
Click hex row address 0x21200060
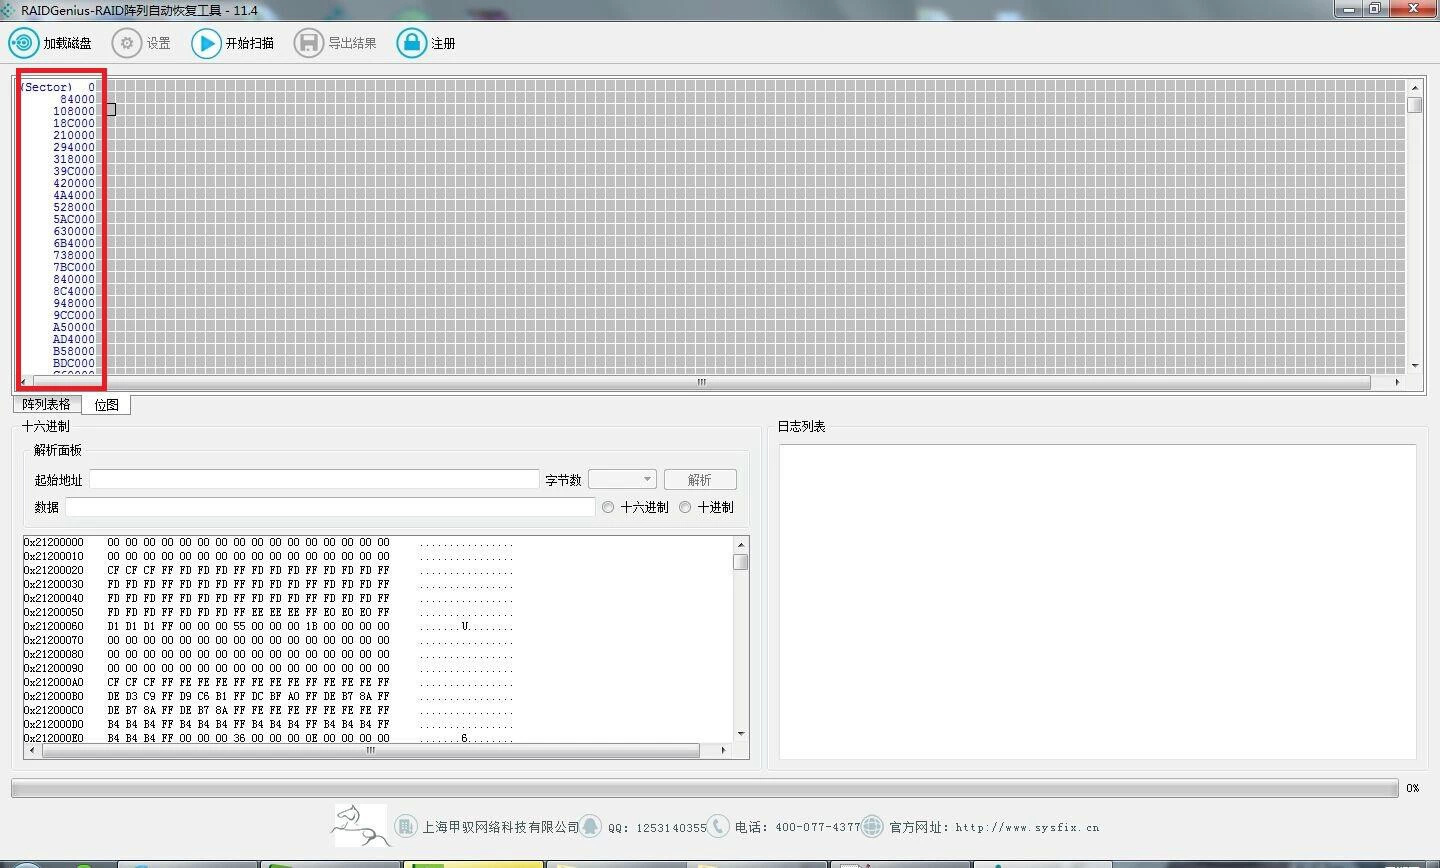click(x=54, y=626)
